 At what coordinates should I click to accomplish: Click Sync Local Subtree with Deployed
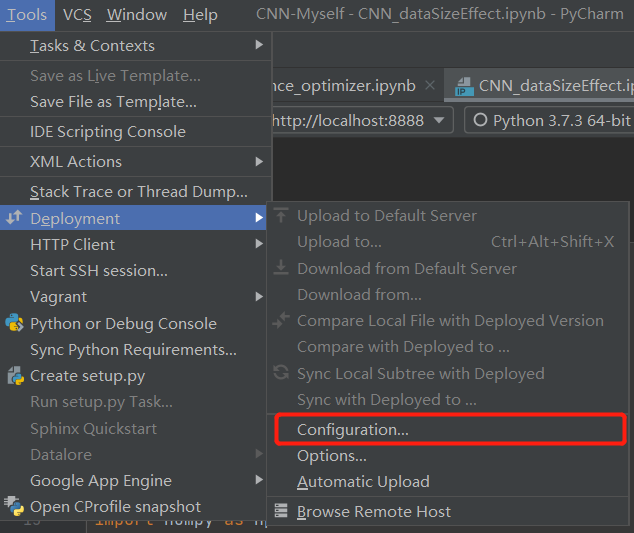click(x=448, y=374)
